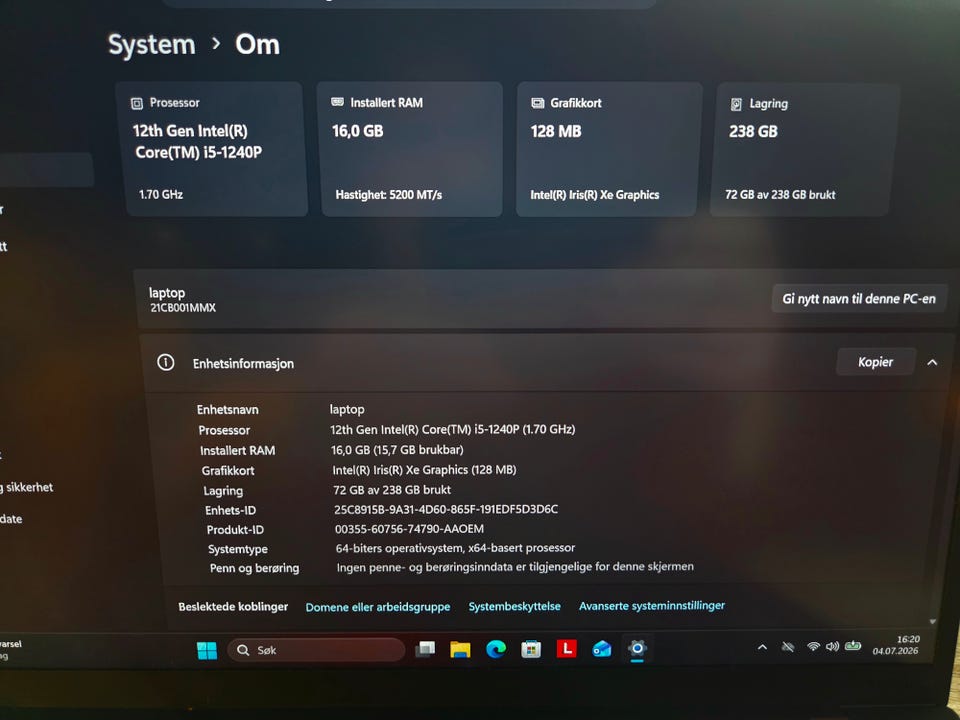Image resolution: width=960 pixels, height=720 pixels.
Task: Click the battery icon in system tray
Action: pyautogui.click(x=853, y=646)
